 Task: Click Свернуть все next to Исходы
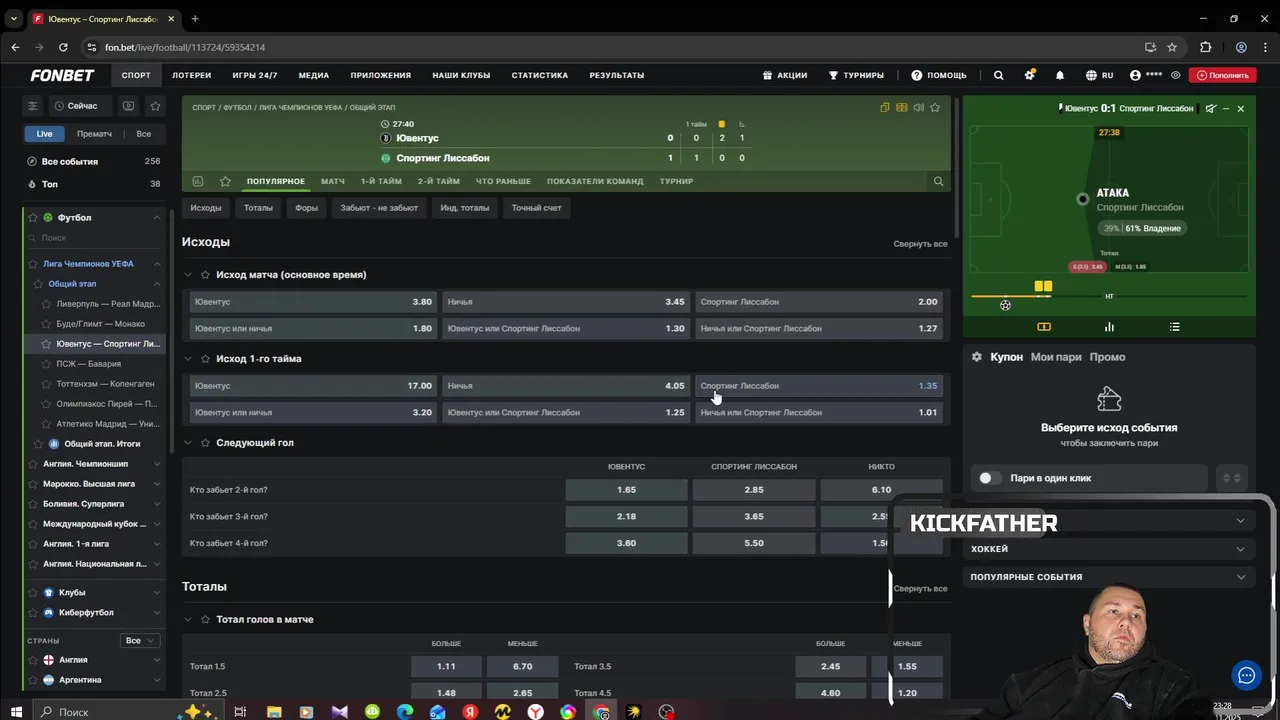tap(920, 244)
